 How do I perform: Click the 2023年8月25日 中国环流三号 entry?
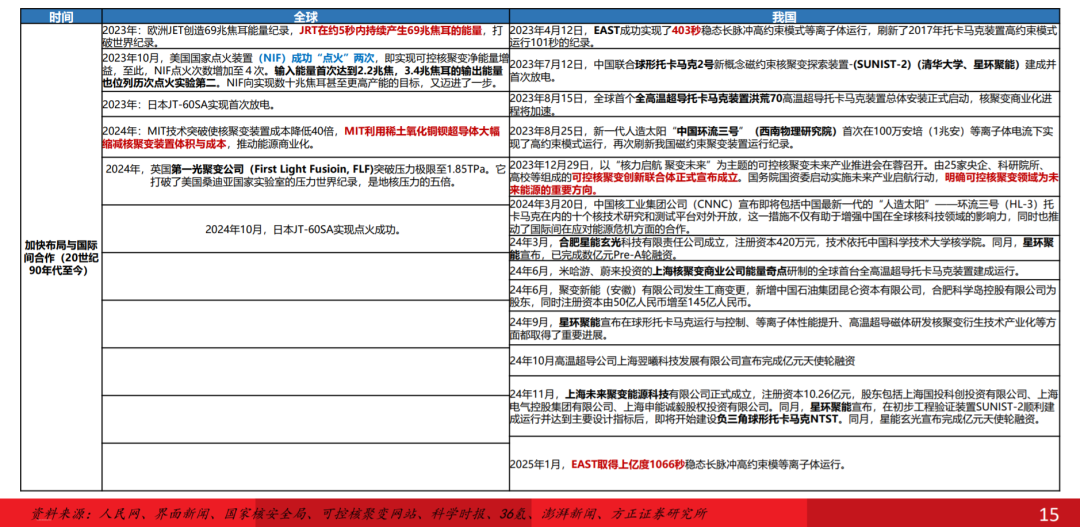point(784,137)
